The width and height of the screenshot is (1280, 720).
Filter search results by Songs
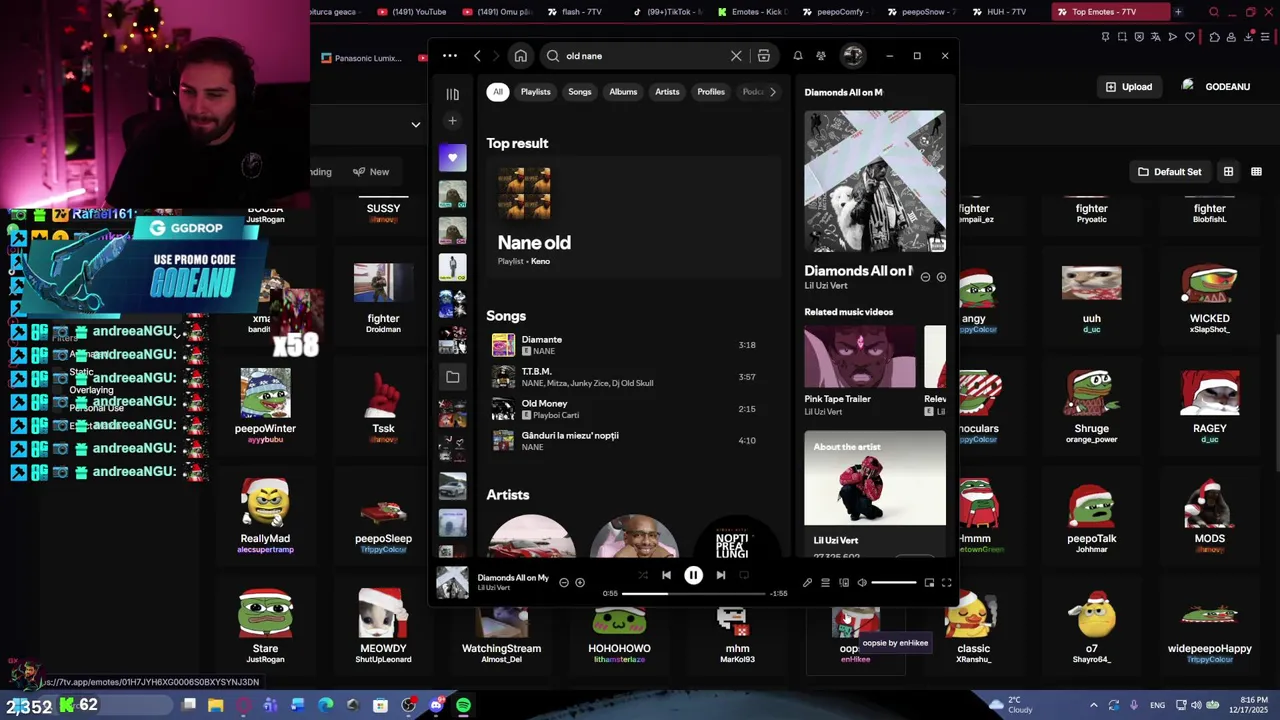[580, 92]
